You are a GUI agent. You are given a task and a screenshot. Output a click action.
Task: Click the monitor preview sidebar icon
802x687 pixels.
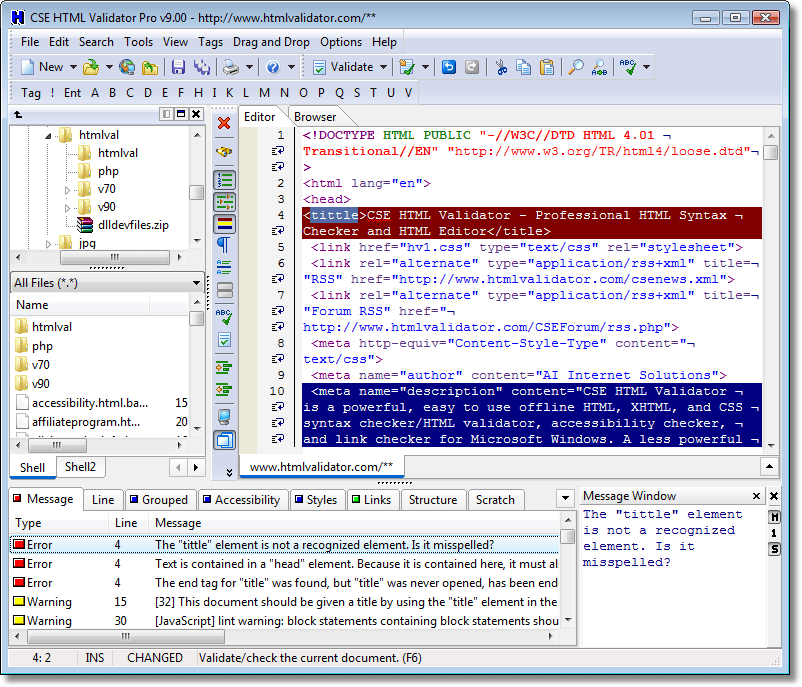(x=224, y=417)
